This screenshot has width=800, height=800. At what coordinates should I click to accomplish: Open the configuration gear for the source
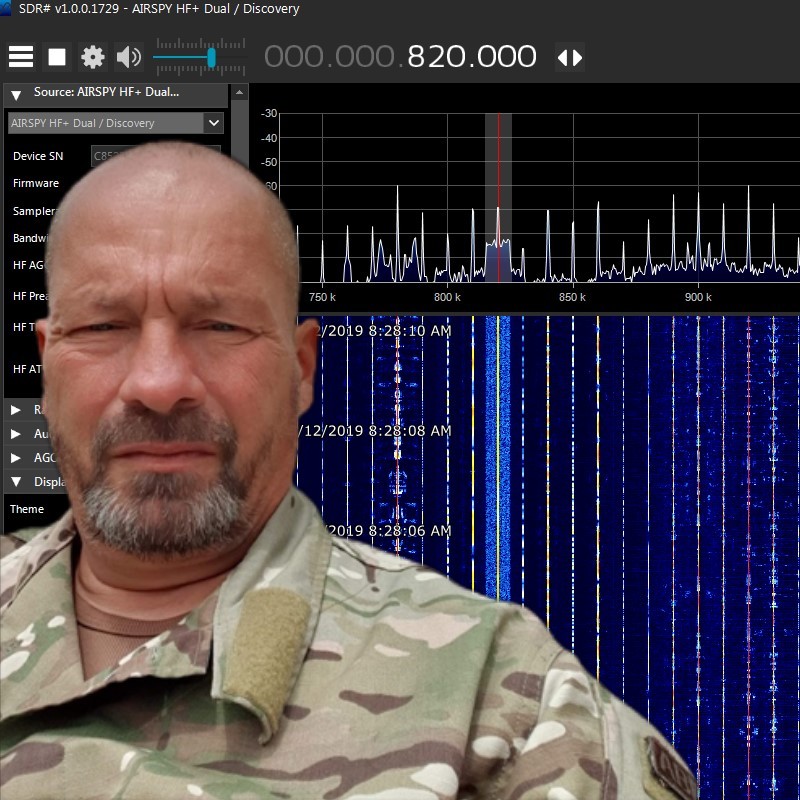pyautogui.click(x=93, y=57)
